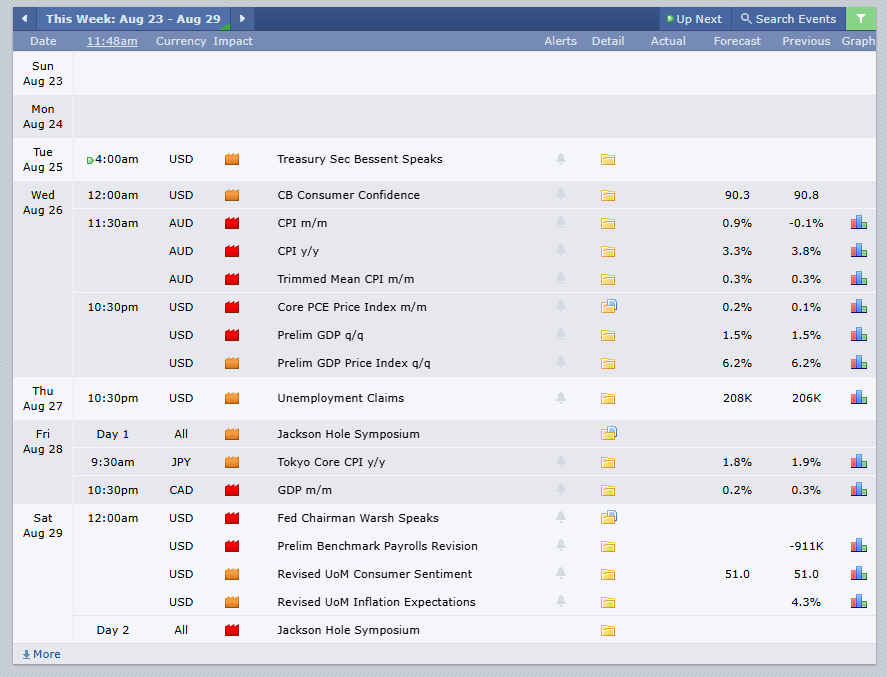Open graph icon for Unemployment Claims
Viewport: 887px width, 677px height.
click(859, 398)
